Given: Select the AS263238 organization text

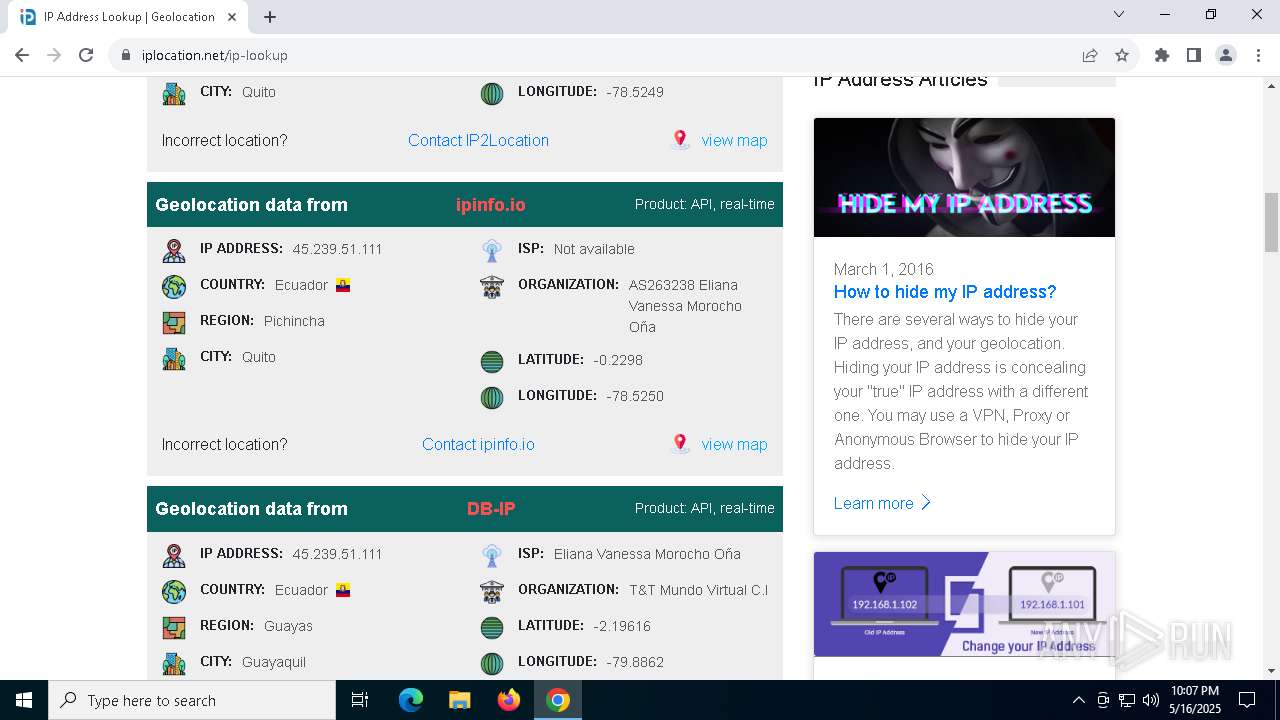Looking at the screenshot, I should [x=685, y=306].
